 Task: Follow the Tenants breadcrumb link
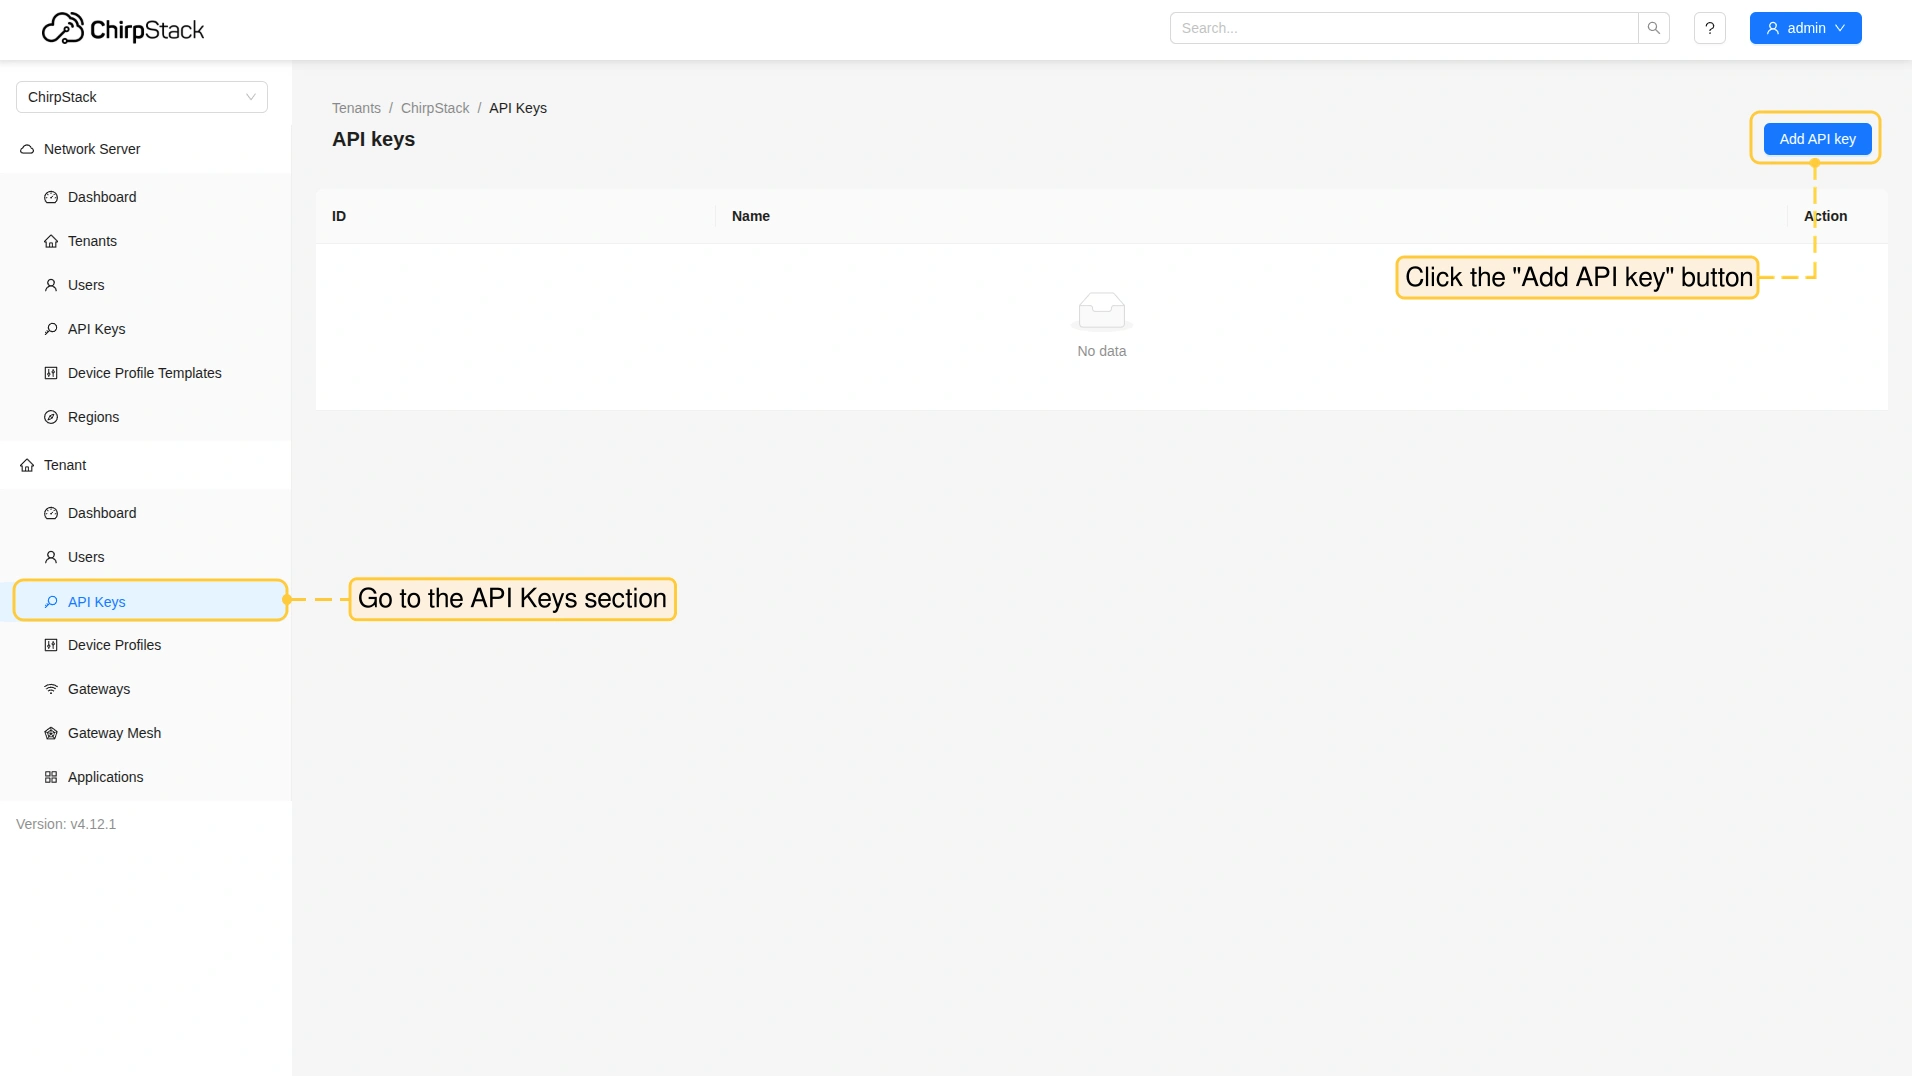point(356,108)
